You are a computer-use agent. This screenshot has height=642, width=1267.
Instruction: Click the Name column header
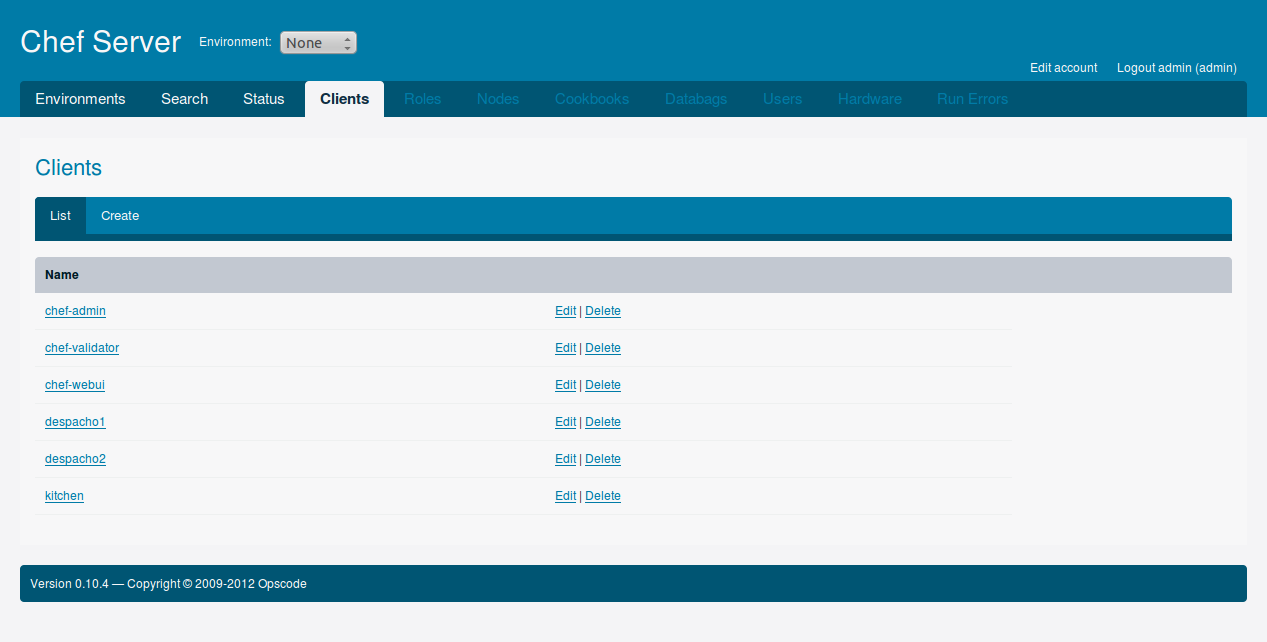pos(62,274)
